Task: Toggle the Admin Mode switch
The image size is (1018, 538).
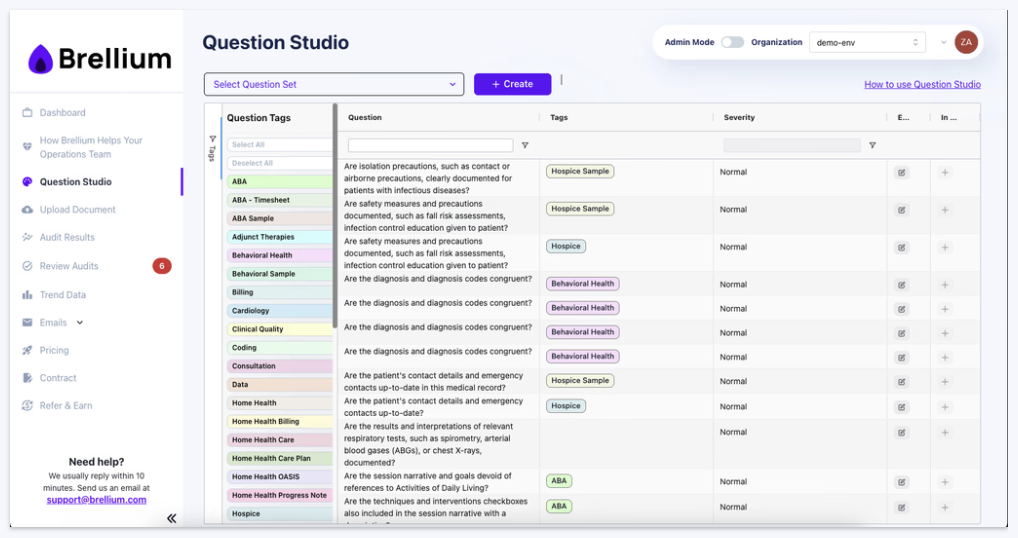Action: (732, 42)
